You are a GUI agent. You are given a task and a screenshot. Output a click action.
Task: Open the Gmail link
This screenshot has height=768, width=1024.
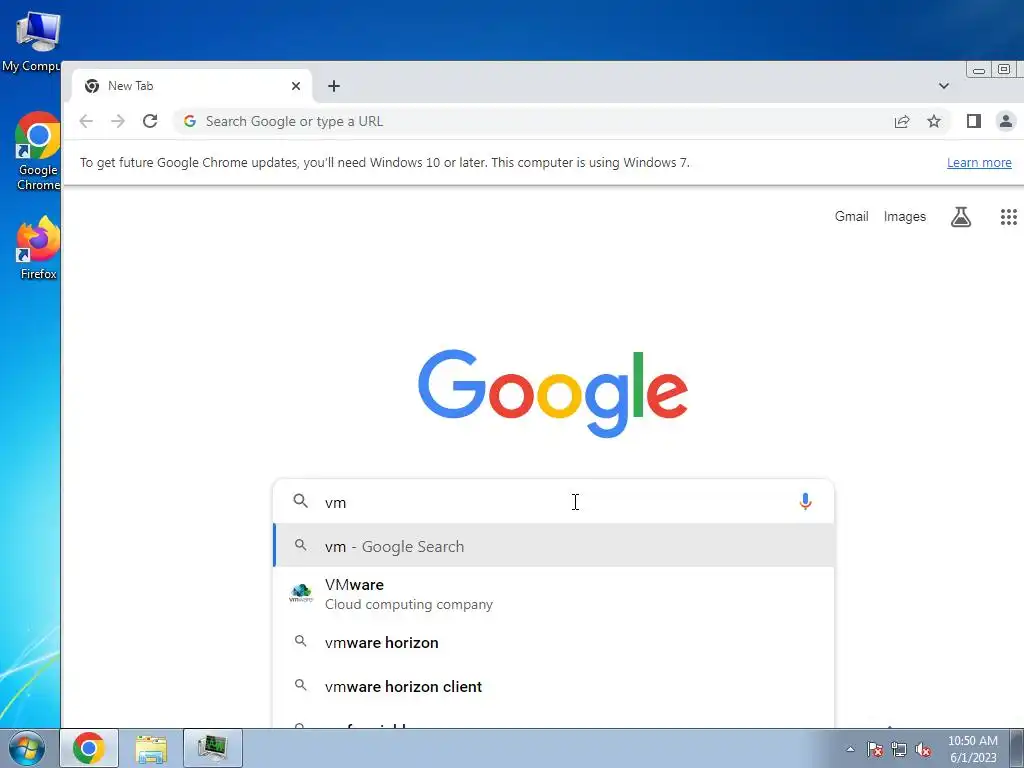tap(851, 217)
